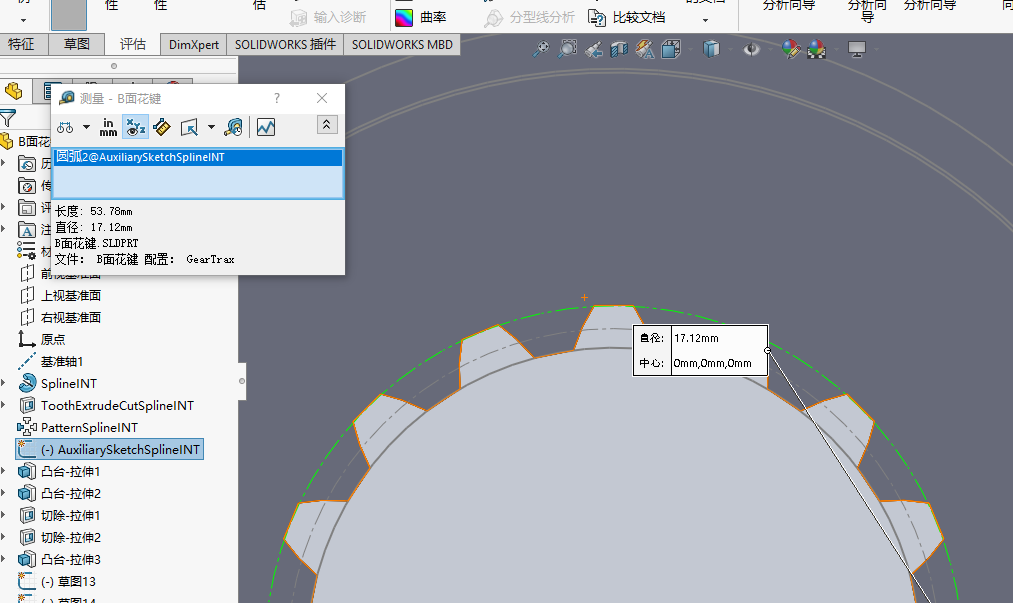Screen dimensions: 1013x603
Task: Switch to the 草图 tab
Action: click(x=76, y=45)
